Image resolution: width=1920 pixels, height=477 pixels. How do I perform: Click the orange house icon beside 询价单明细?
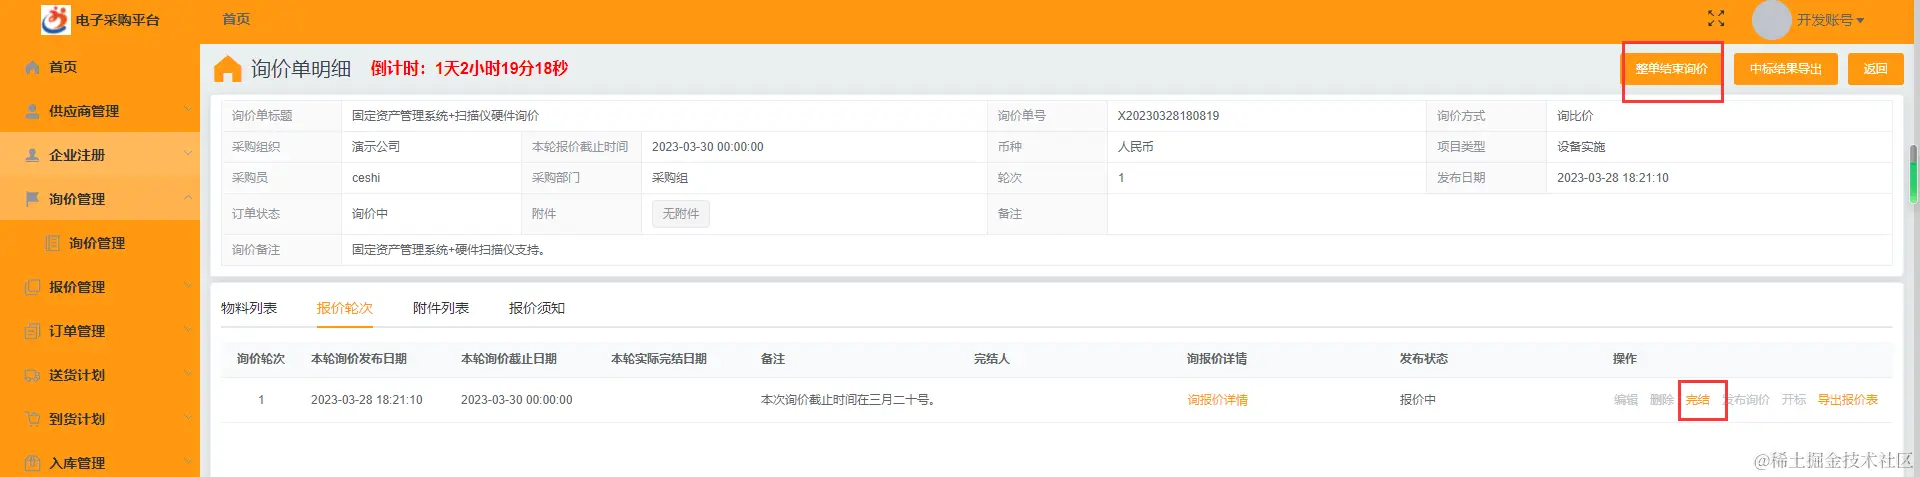pos(228,69)
